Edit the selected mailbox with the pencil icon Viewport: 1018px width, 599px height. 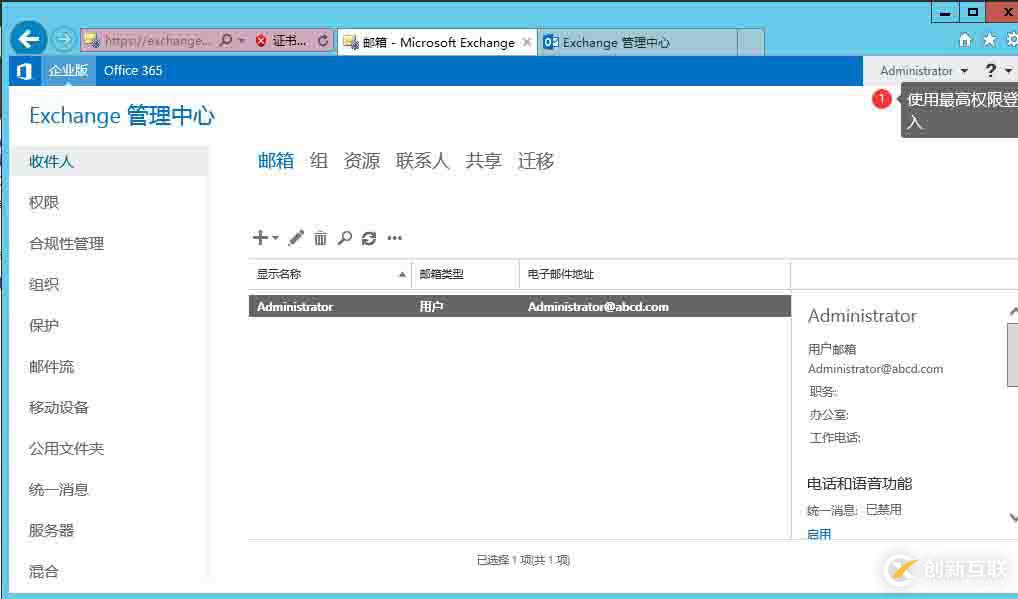pos(296,238)
